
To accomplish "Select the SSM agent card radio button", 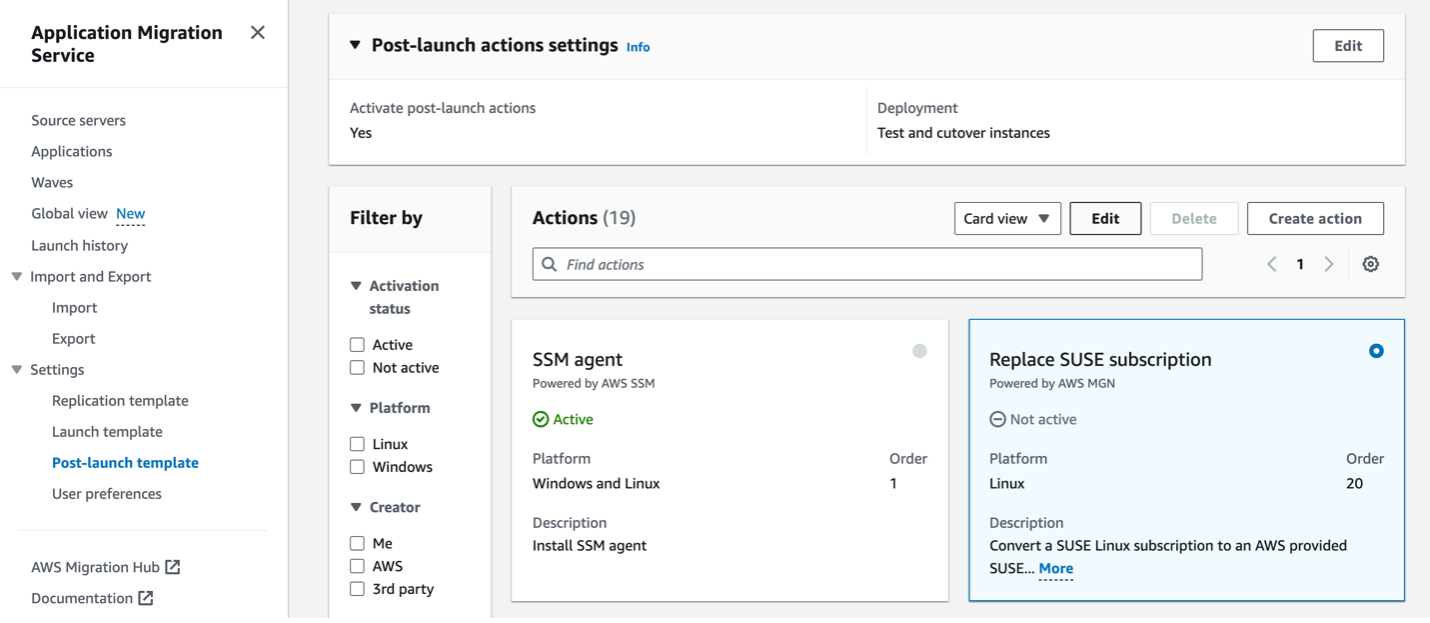I will click(x=919, y=351).
